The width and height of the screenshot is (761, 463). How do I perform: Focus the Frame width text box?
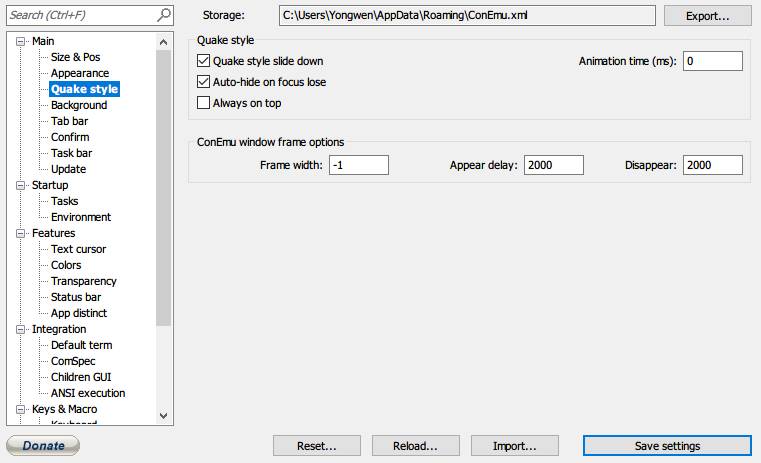tap(357, 165)
